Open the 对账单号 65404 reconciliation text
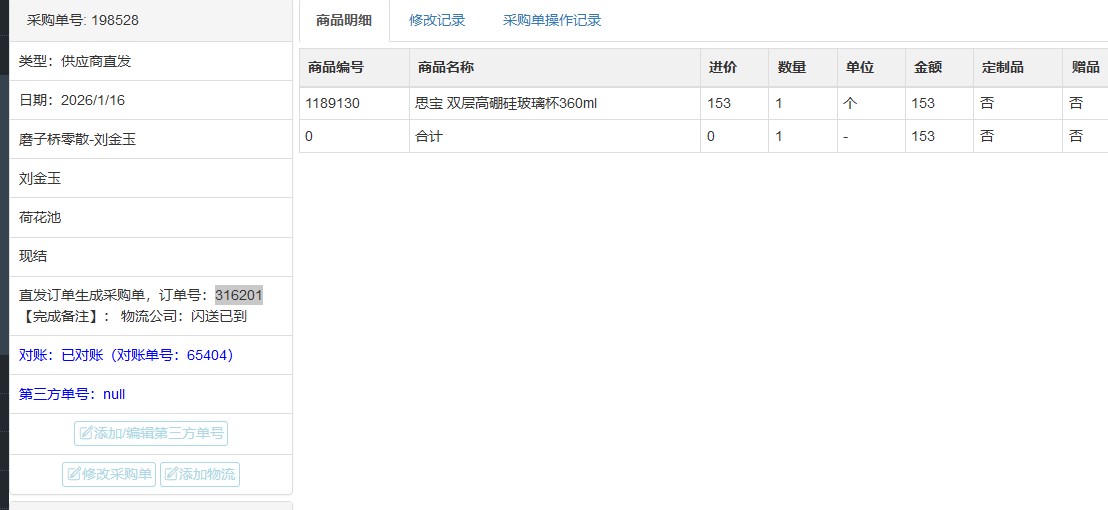Screen dimensions: 1108x510 (x=126, y=355)
